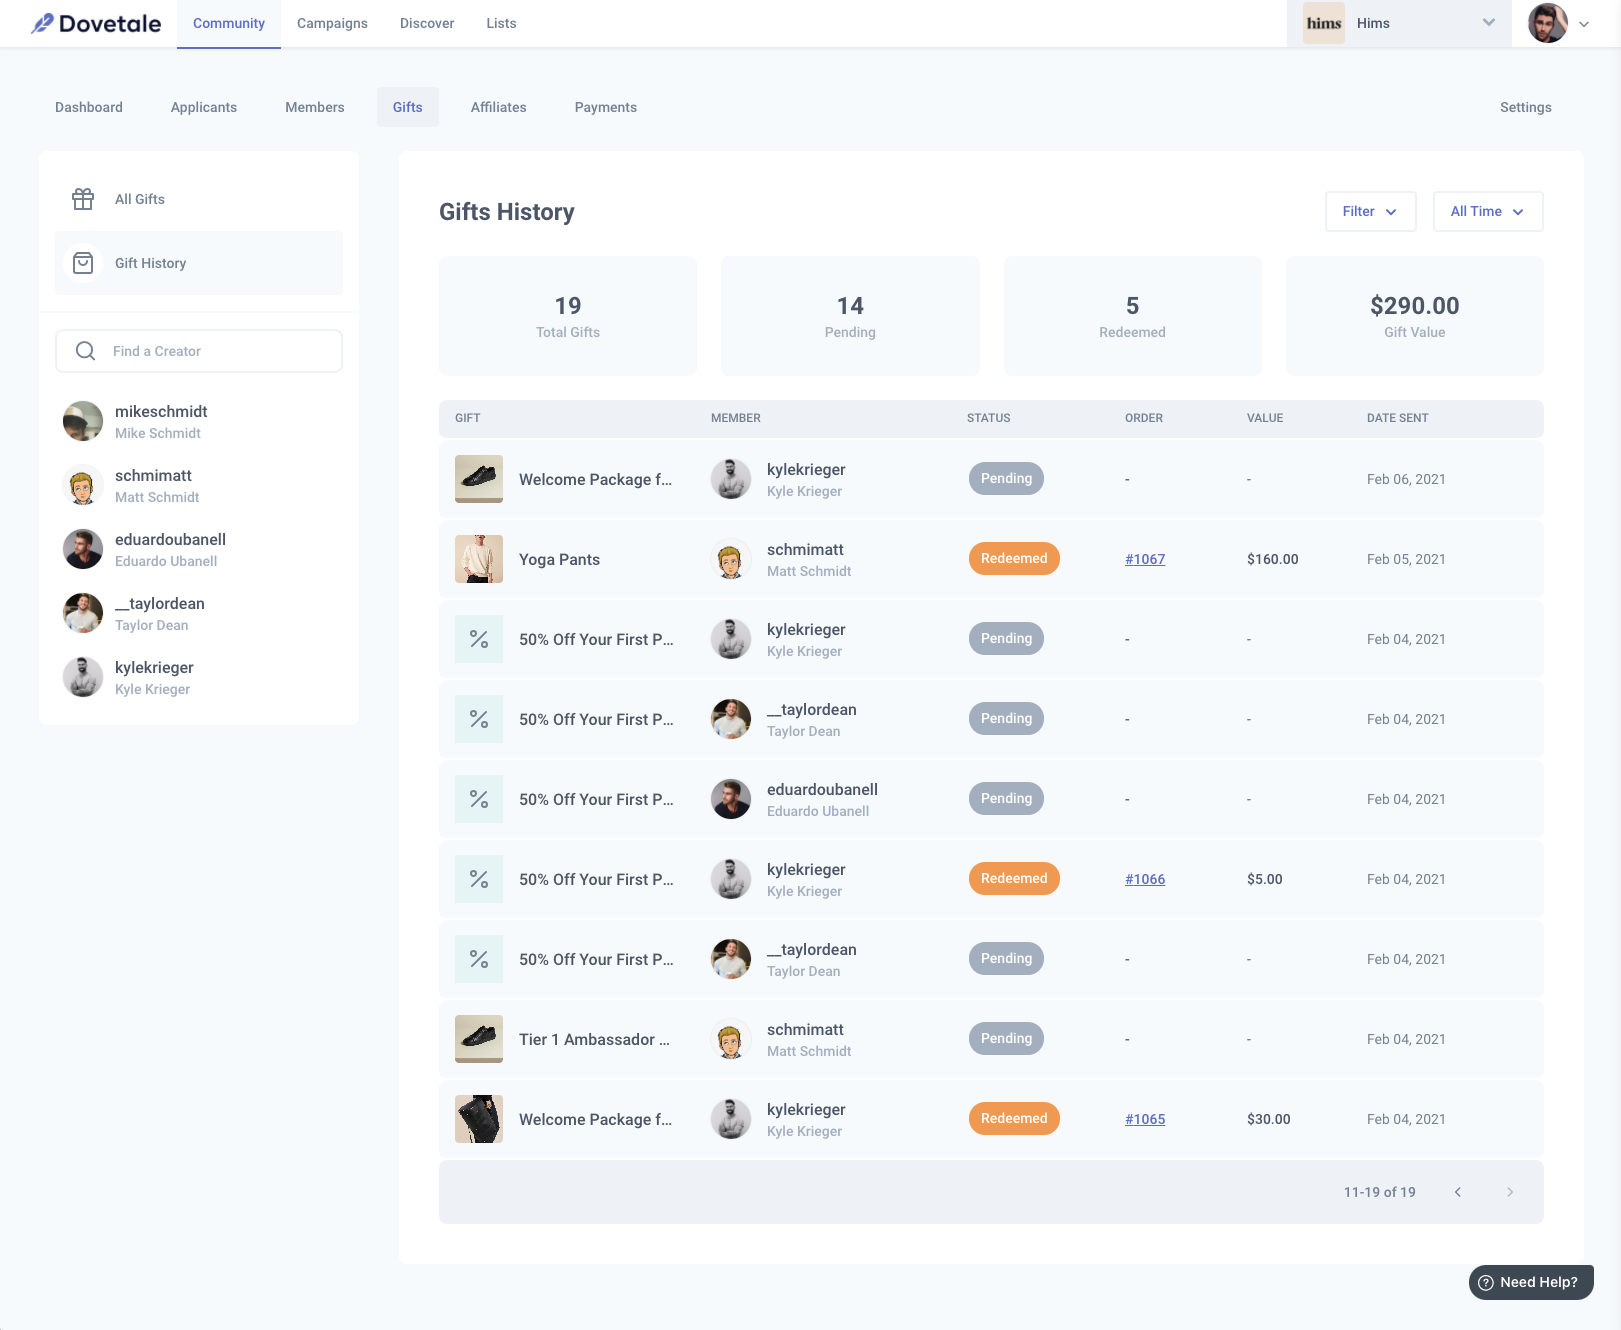
Task: Click the Find a Creator search field
Action: pos(199,351)
